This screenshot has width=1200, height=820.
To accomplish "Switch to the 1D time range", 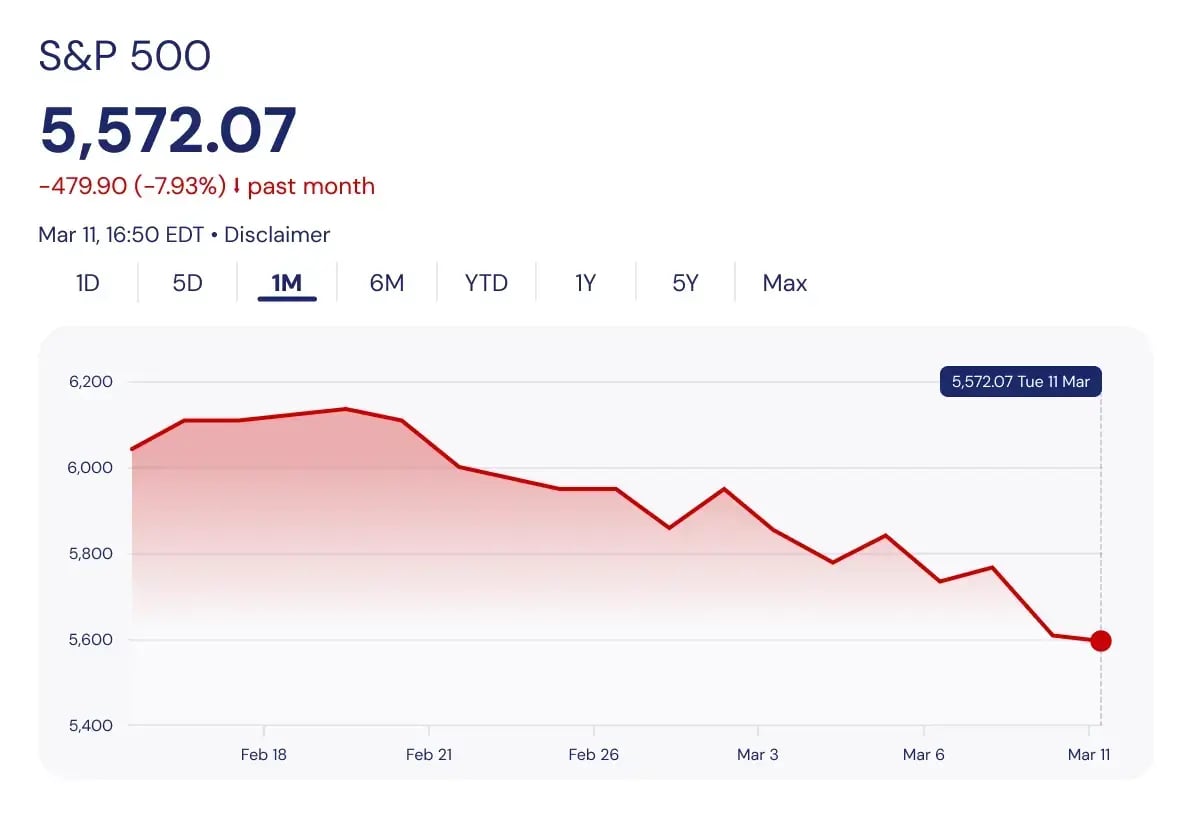I will pos(87,283).
